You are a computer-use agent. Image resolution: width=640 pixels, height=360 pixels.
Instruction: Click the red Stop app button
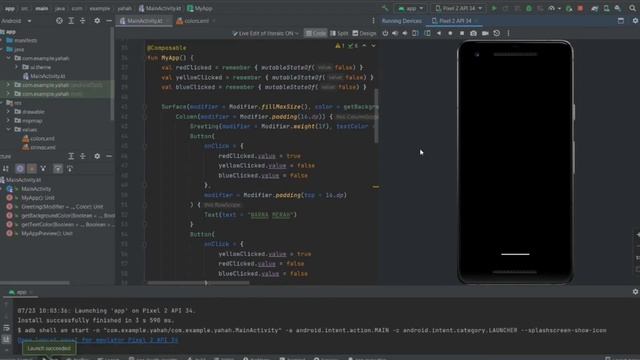click(x=580, y=8)
